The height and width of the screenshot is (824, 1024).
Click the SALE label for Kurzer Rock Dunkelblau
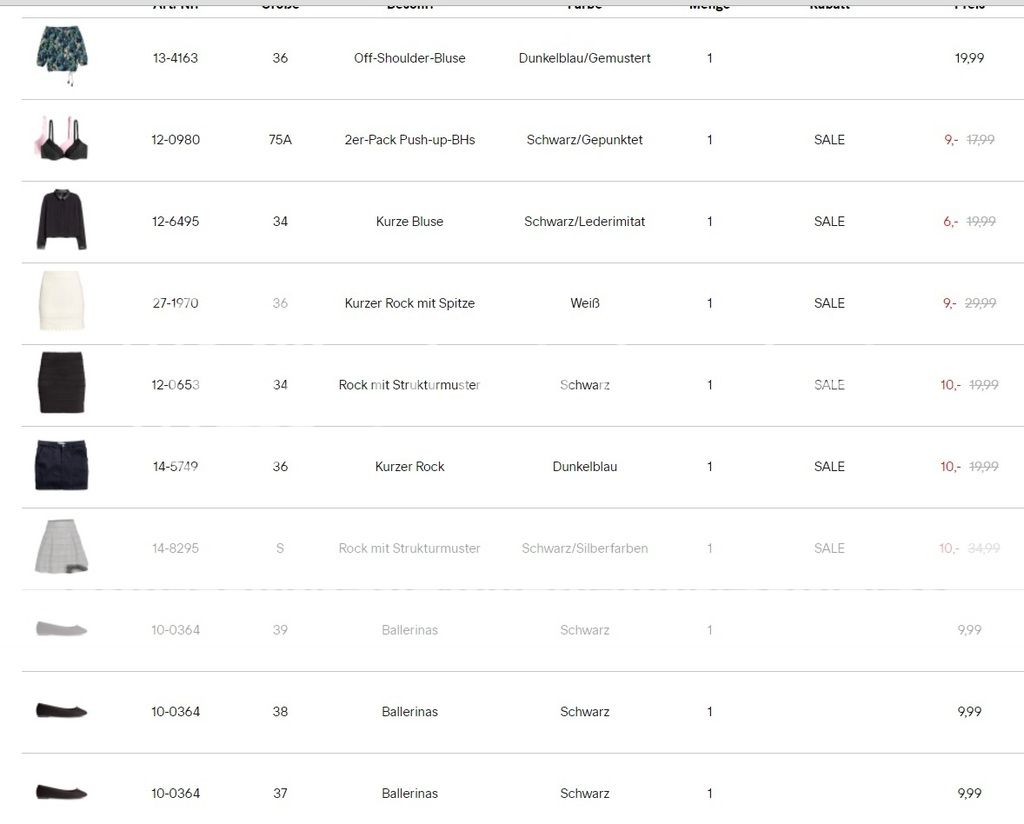tap(829, 466)
